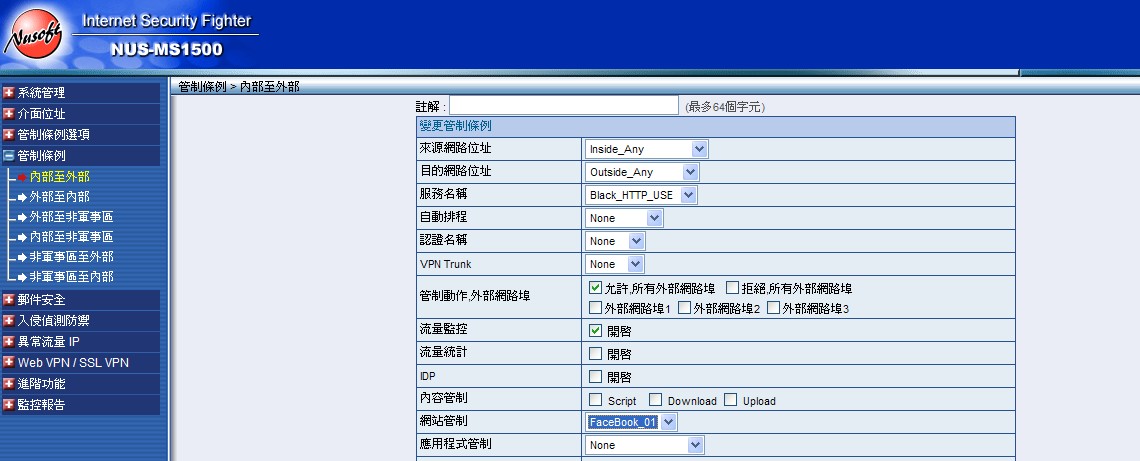Go to 非軍事區至內部 policy page
Image resolution: width=1140 pixels, height=461 pixels.
tap(71, 276)
